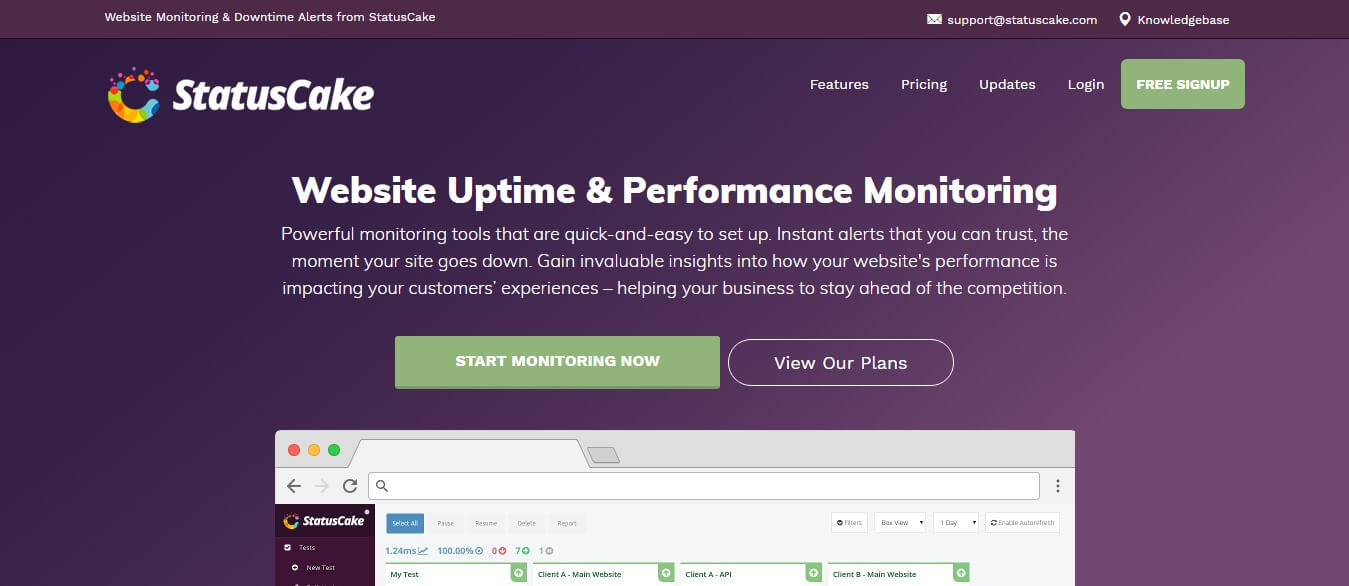
Task: Click the back arrow in the mock browser
Action: 293,486
